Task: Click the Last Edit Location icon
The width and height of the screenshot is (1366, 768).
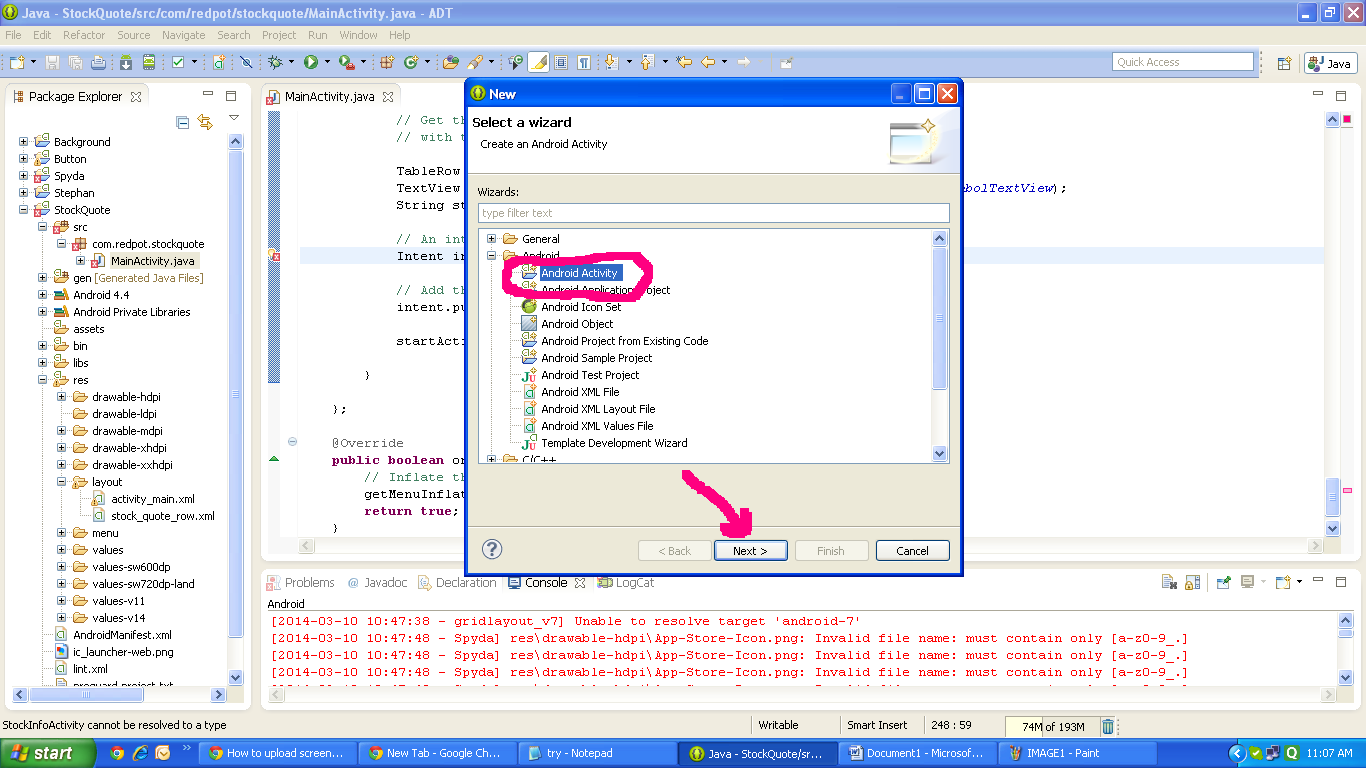Action: (684, 62)
